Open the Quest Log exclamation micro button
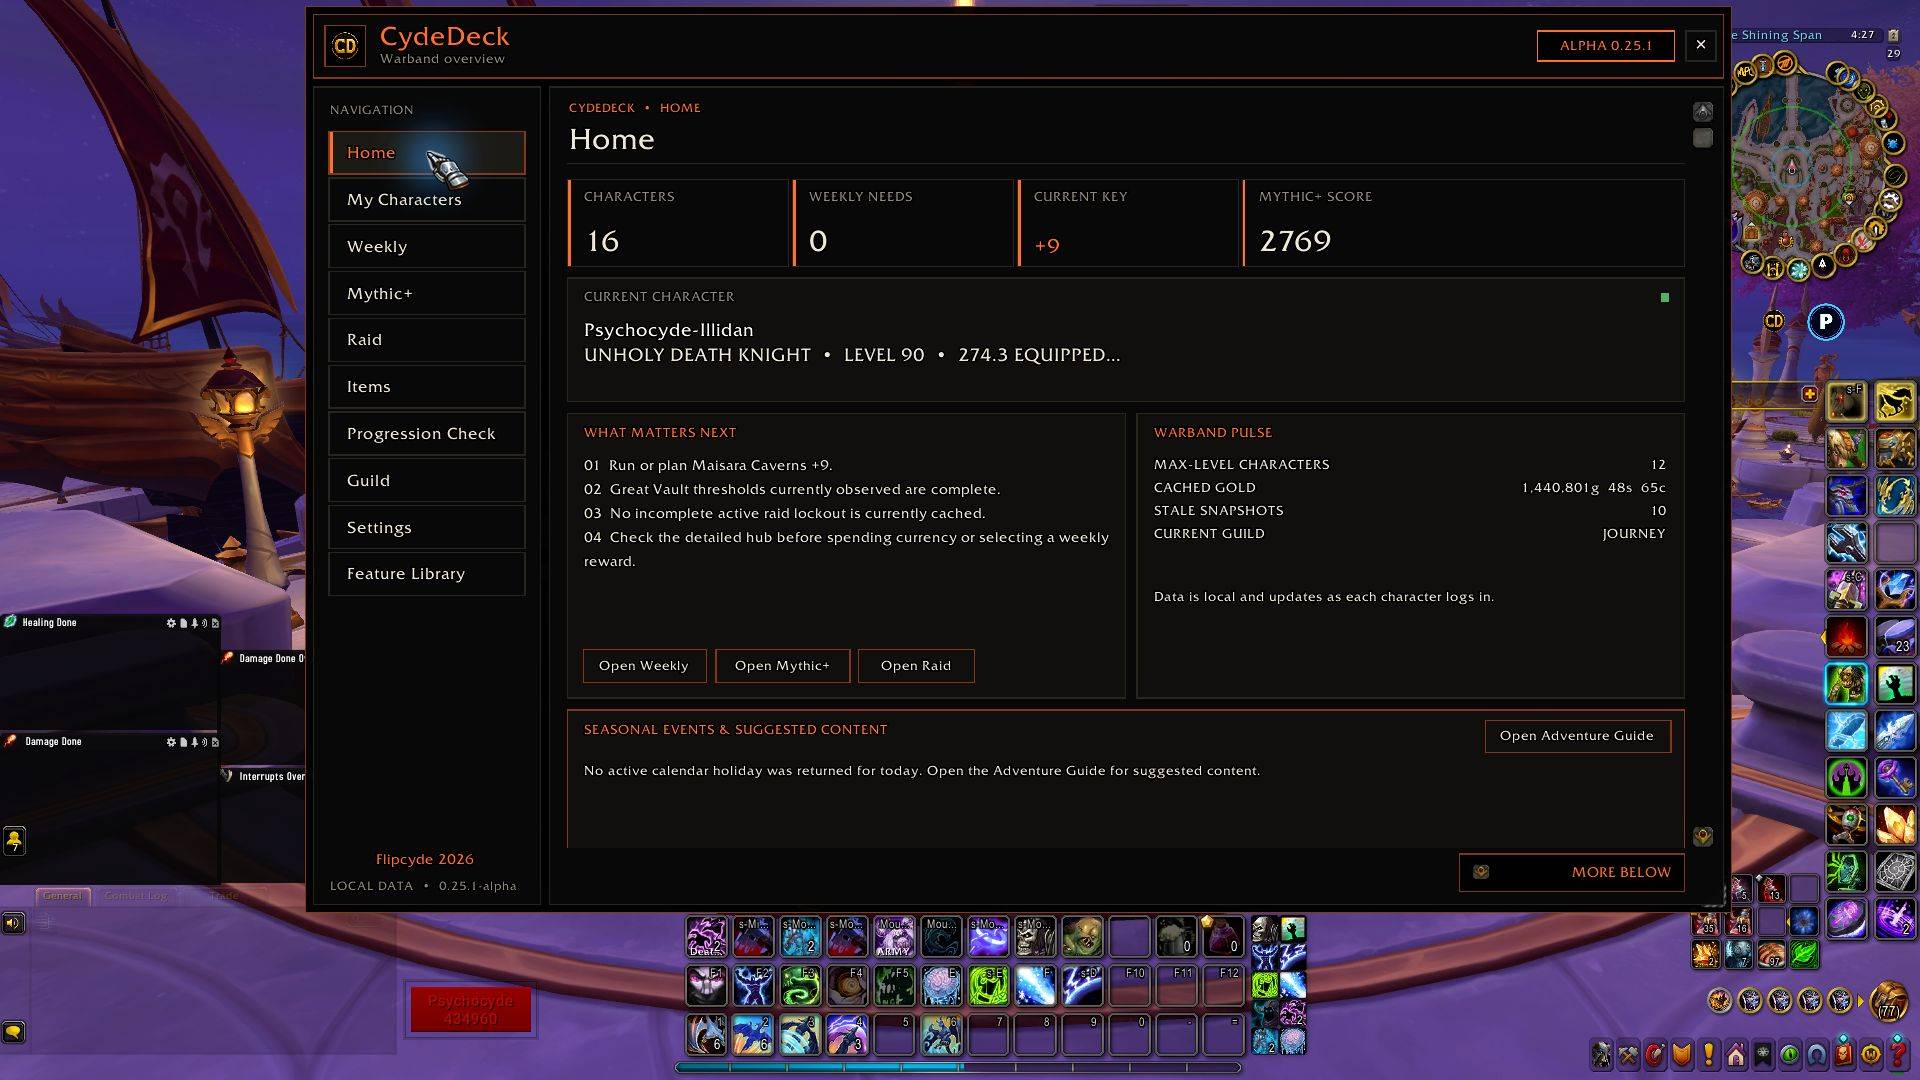 coord(1709,1054)
